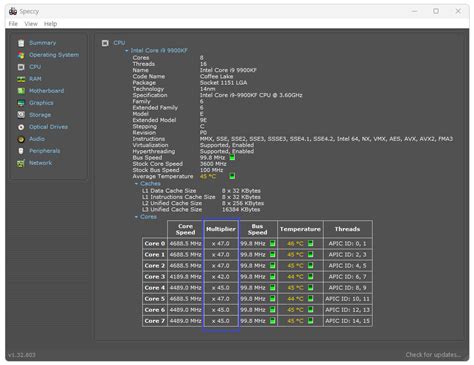Click the L3 Unified Cache Size label
Screen dimensions: 474x365
click(x=172, y=209)
